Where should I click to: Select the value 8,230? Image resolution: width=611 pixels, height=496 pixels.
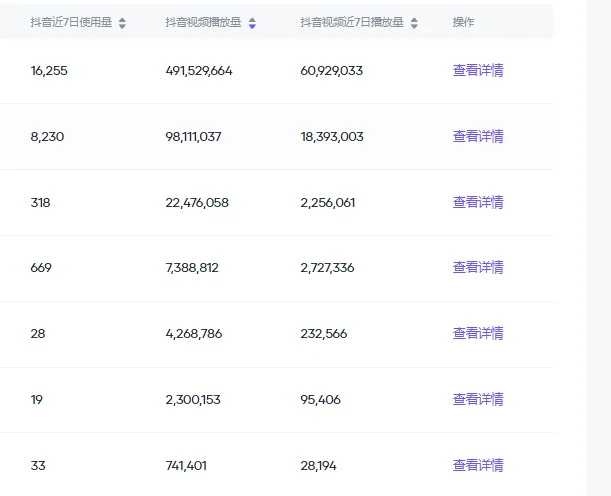[x=47, y=137]
